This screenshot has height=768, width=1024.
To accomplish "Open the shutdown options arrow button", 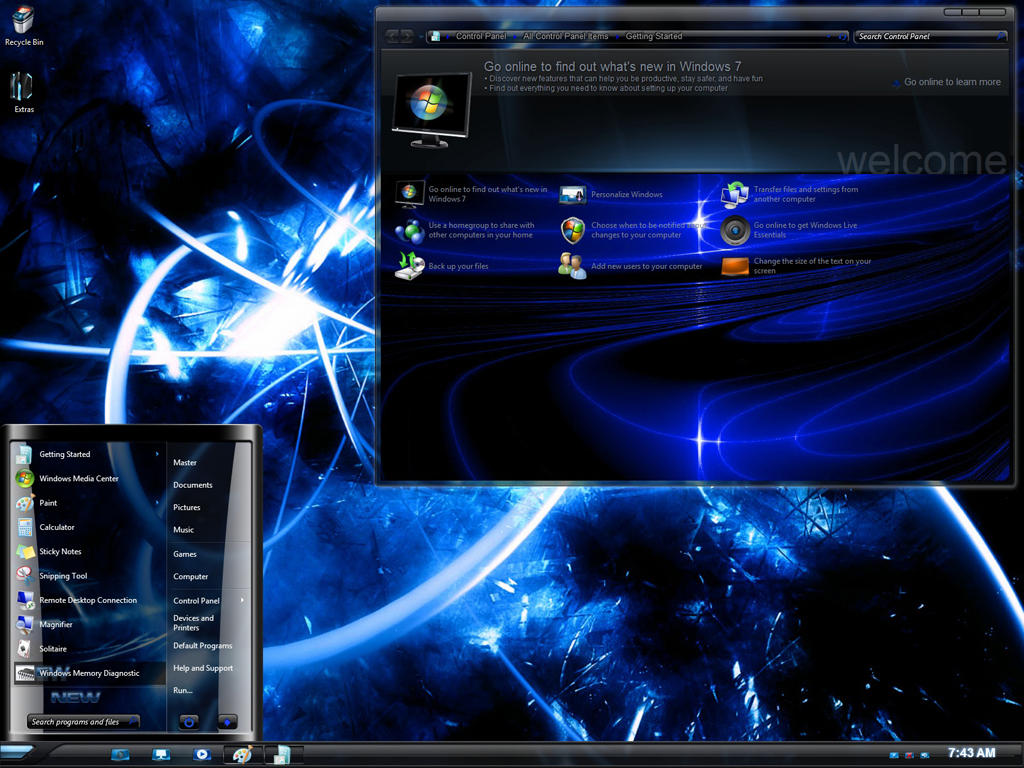I will (227, 722).
